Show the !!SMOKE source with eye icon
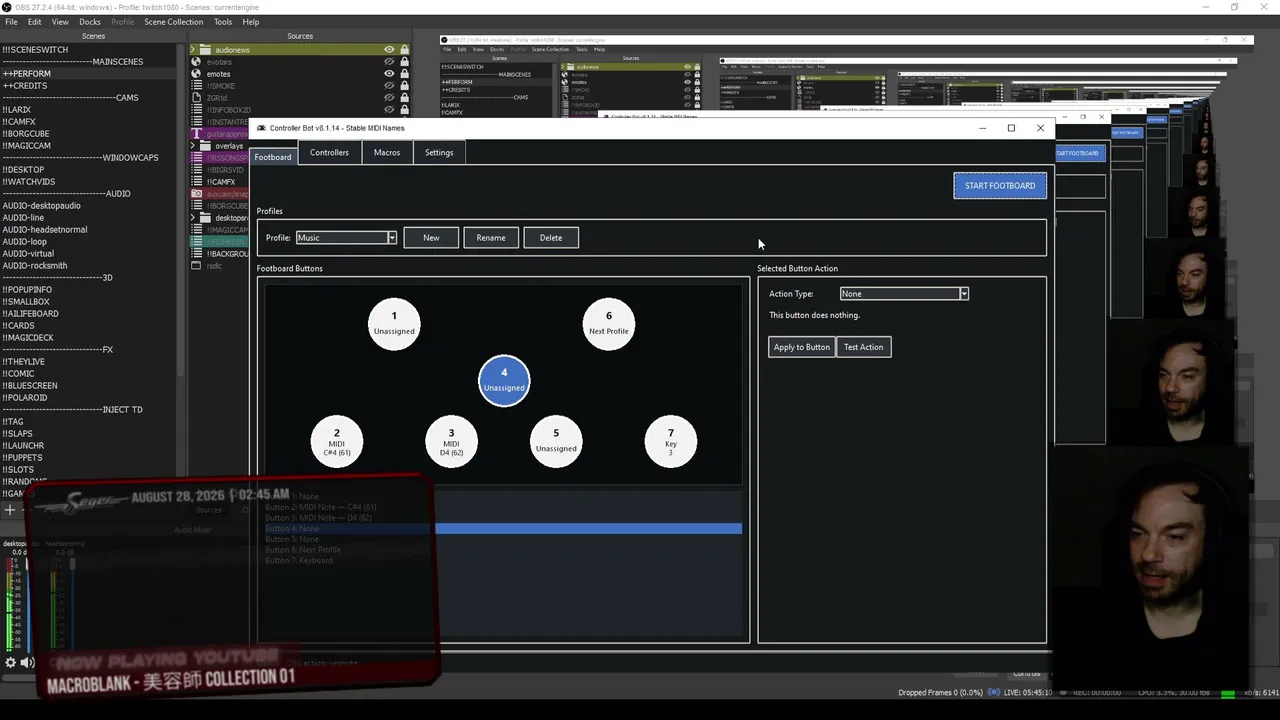Screen dimensions: 1280x720 (x=389, y=86)
